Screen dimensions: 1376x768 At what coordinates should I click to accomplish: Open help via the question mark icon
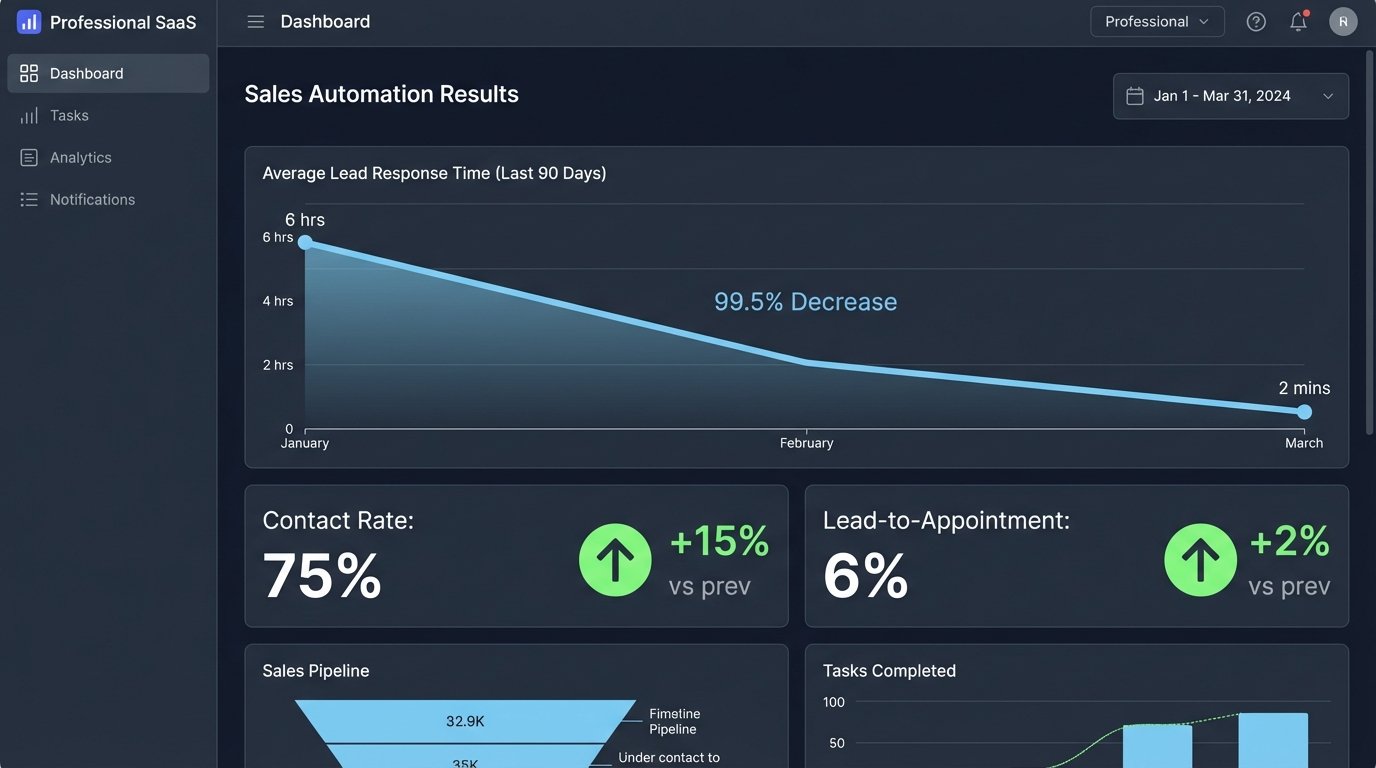pyautogui.click(x=1256, y=20)
